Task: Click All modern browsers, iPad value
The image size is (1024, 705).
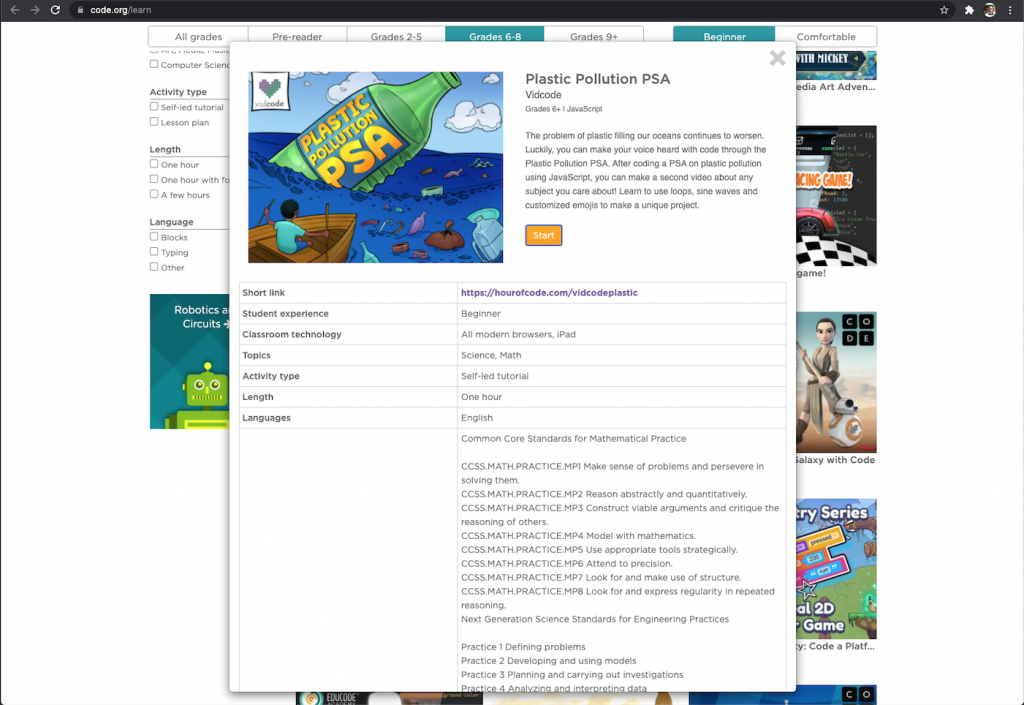Action: point(518,334)
